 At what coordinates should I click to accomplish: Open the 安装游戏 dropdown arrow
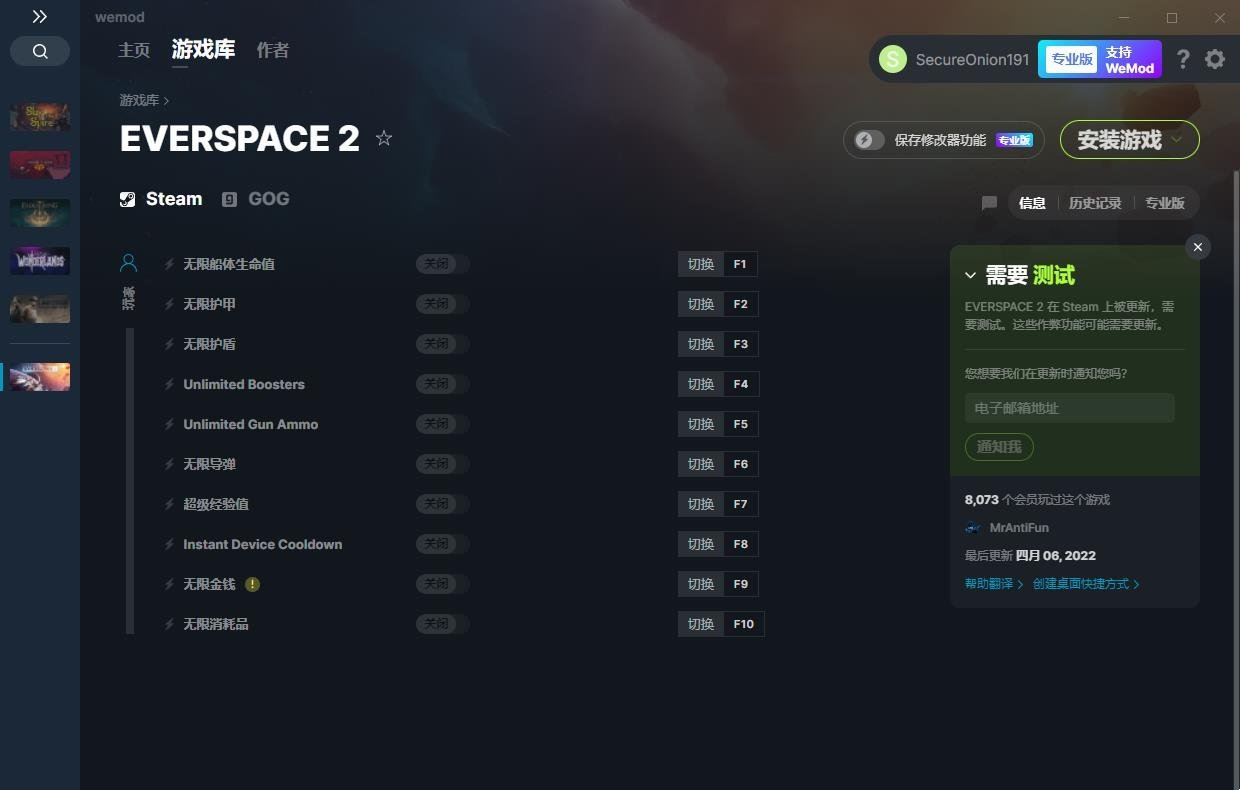1177,140
